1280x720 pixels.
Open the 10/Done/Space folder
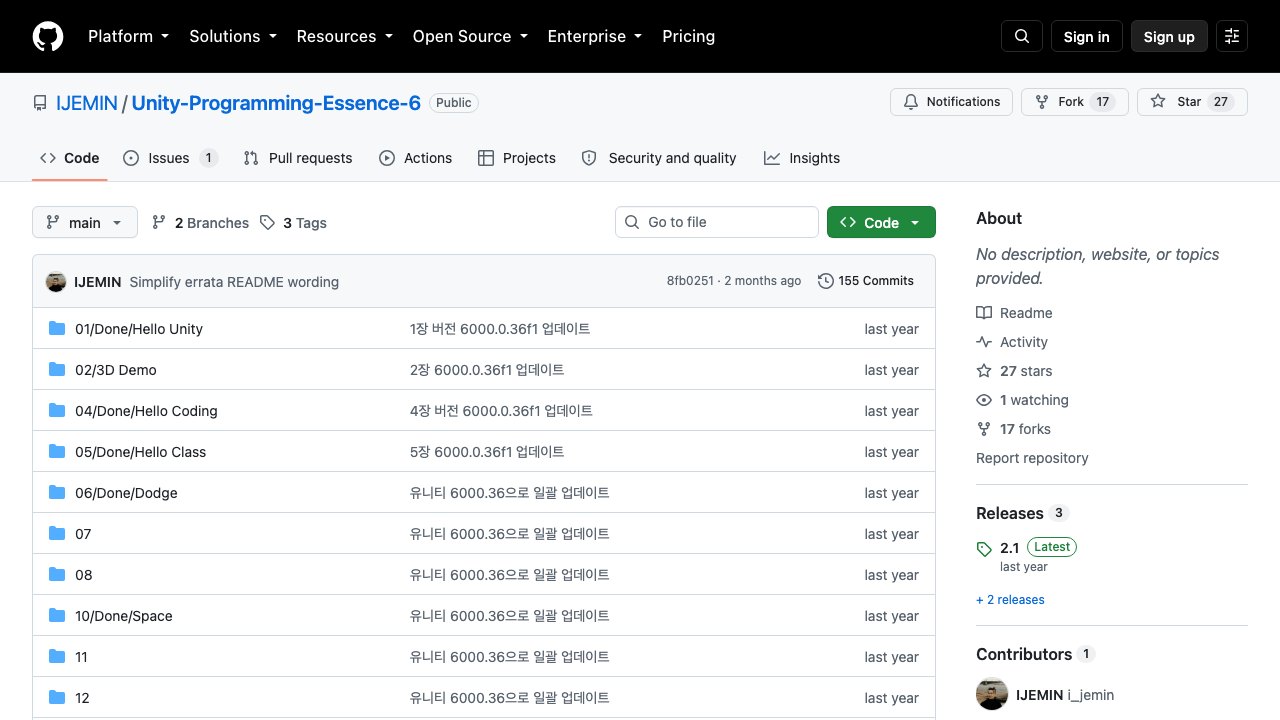pos(124,616)
